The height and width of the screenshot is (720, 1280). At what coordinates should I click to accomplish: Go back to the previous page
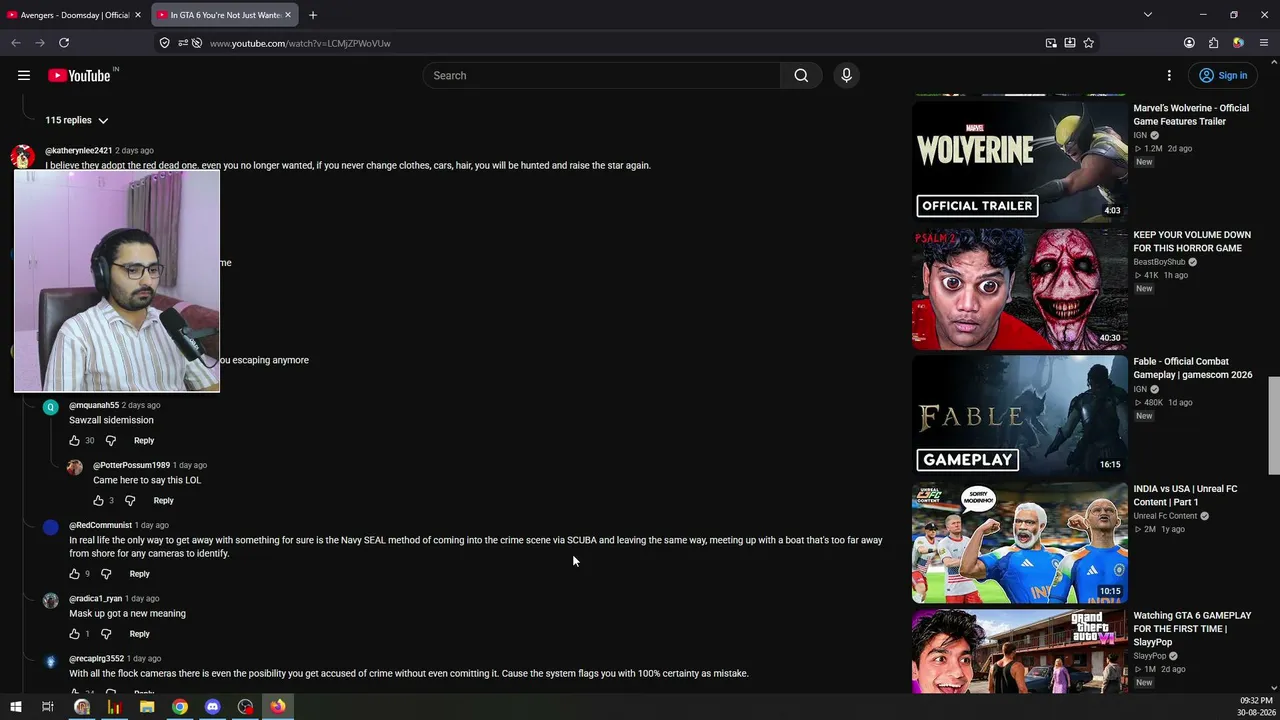click(x=16, y=43)
